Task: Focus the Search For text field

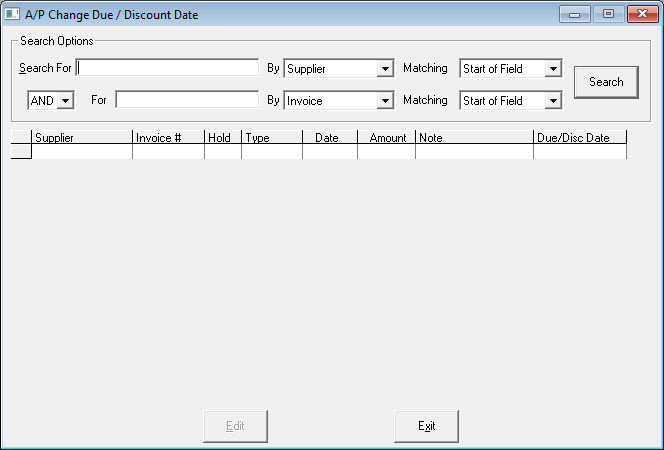Action: (x=167, y=68)
